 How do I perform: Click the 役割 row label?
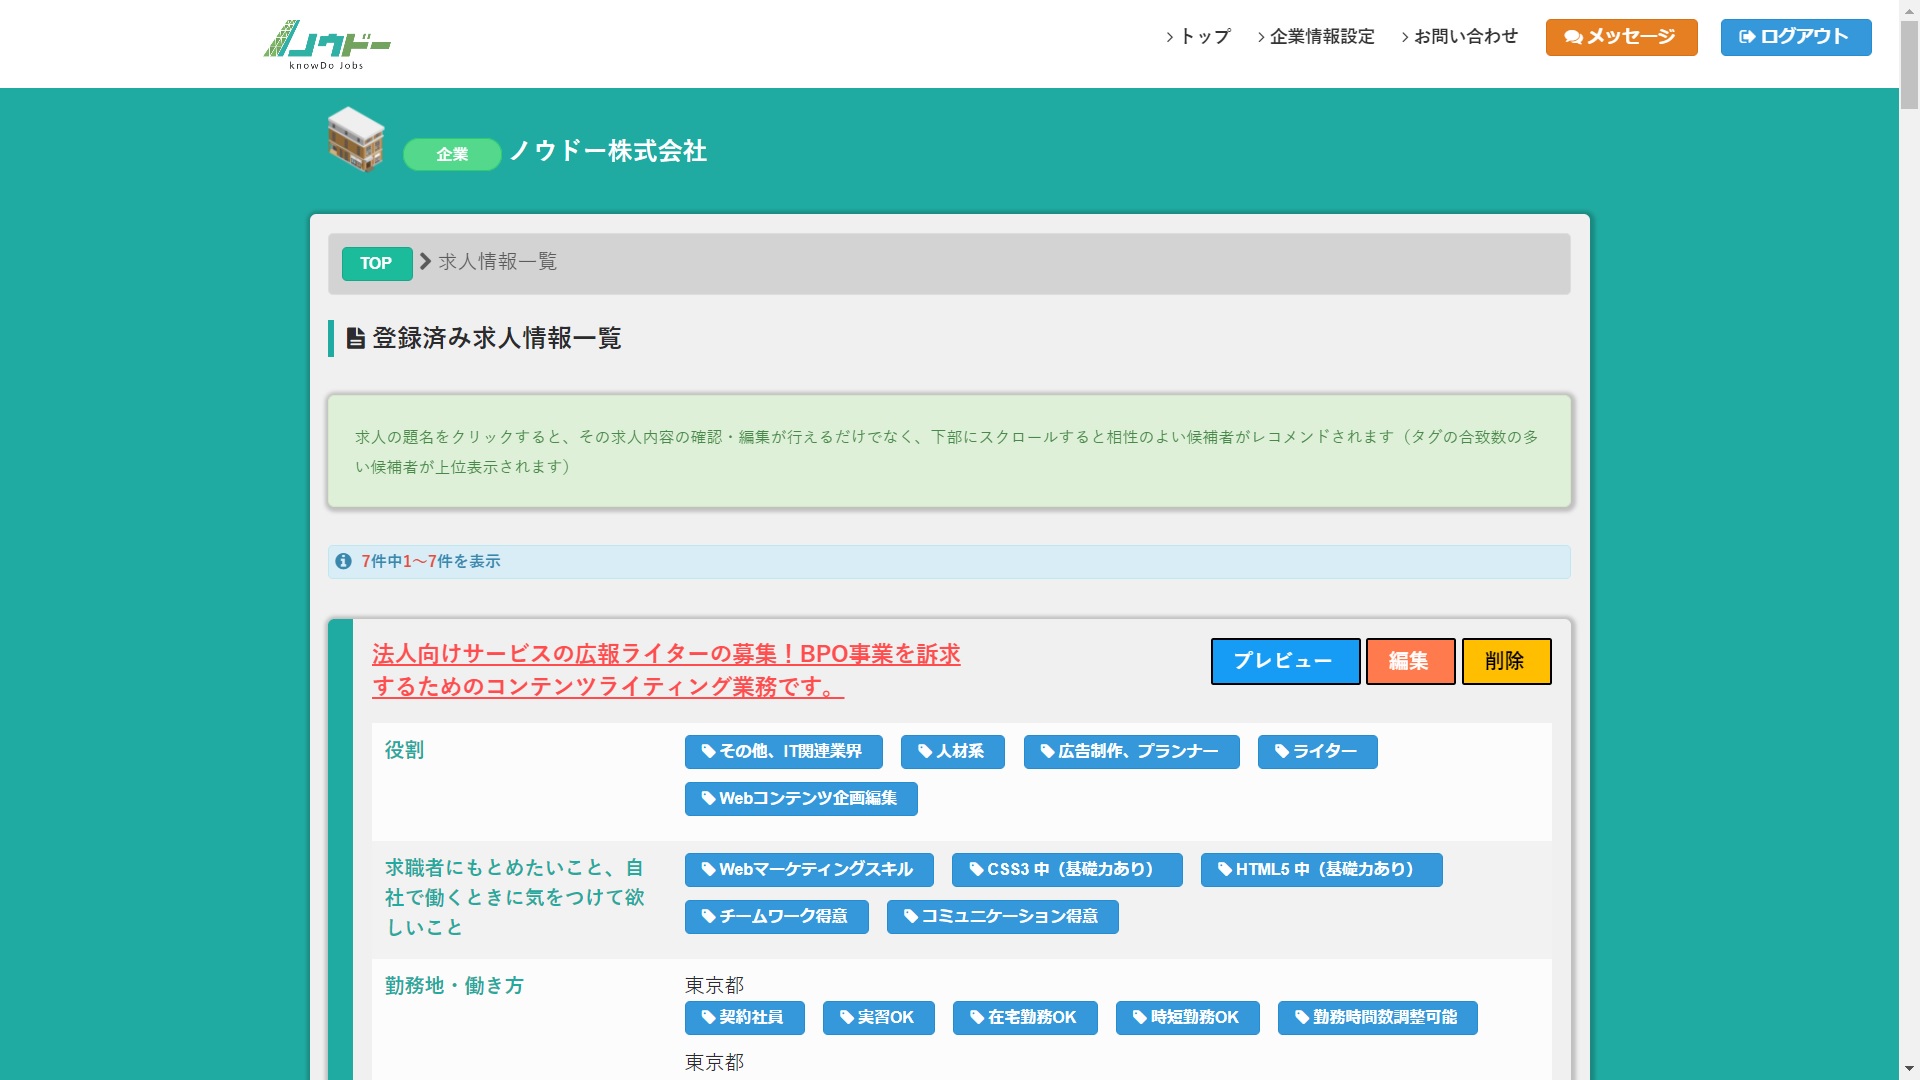(404, 750)
